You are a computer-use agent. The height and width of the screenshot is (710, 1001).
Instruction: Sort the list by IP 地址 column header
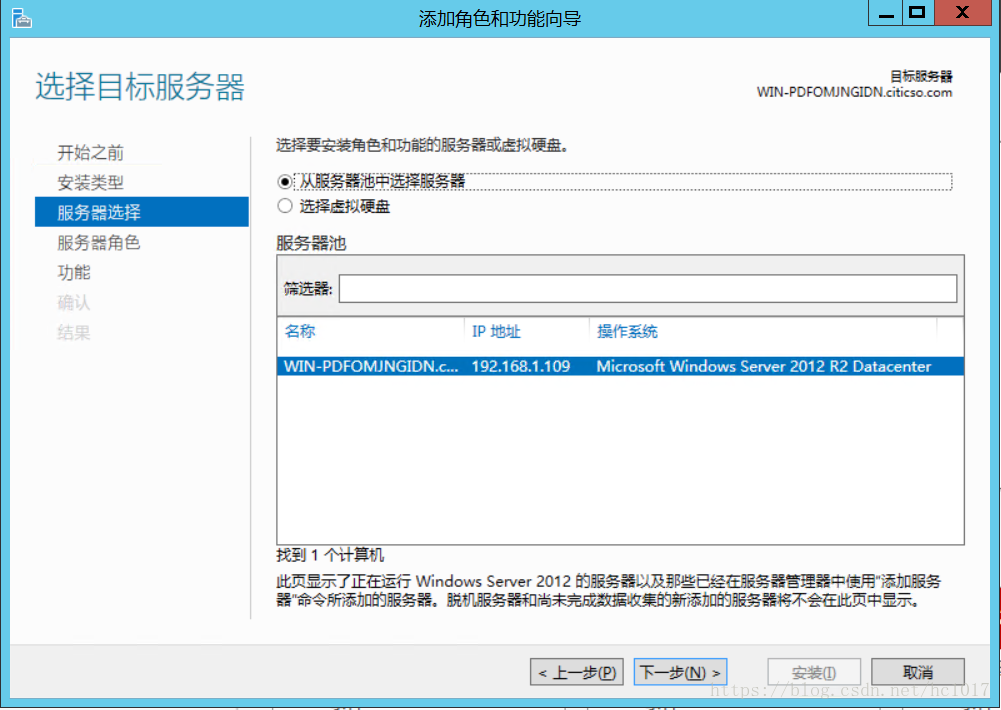[496, 331]
